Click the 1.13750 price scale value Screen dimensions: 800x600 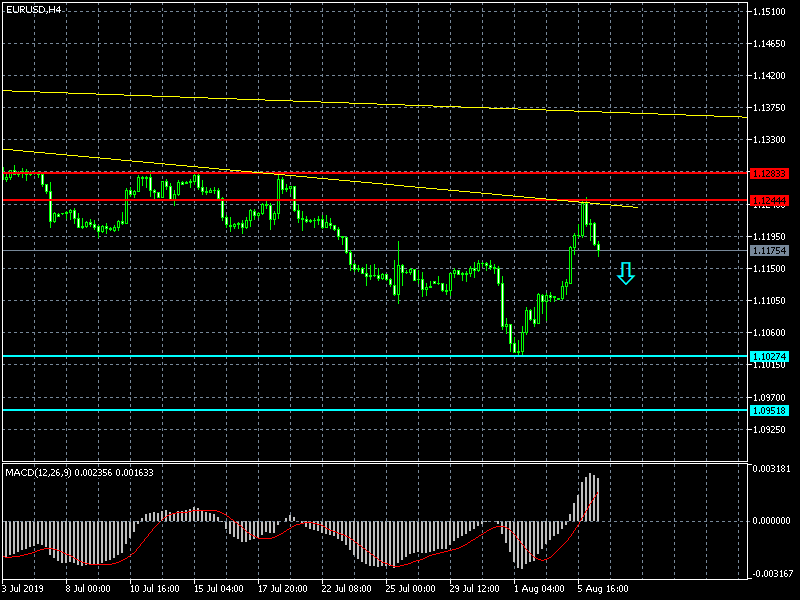(769, 108)
